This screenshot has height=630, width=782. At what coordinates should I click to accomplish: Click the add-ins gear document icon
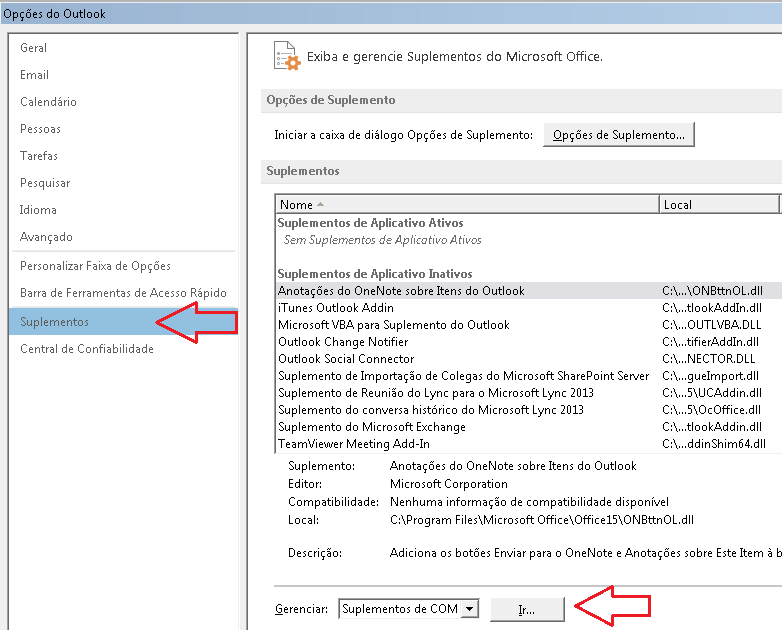tap(287, 56)
